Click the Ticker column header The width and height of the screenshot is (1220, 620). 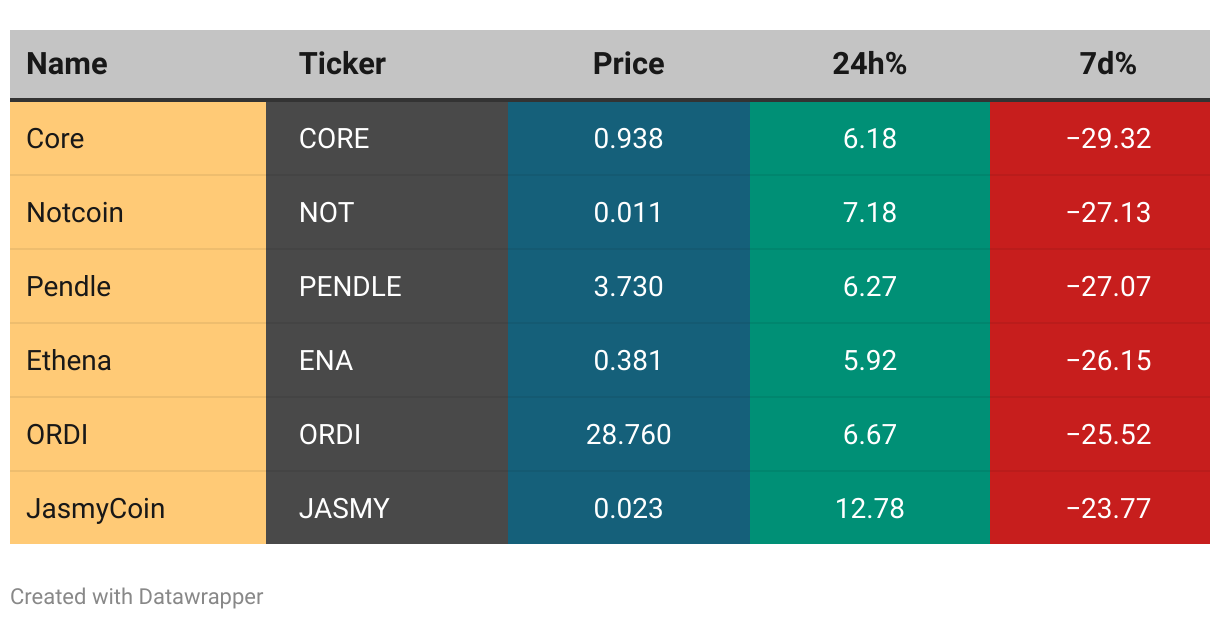click(342, 64)
